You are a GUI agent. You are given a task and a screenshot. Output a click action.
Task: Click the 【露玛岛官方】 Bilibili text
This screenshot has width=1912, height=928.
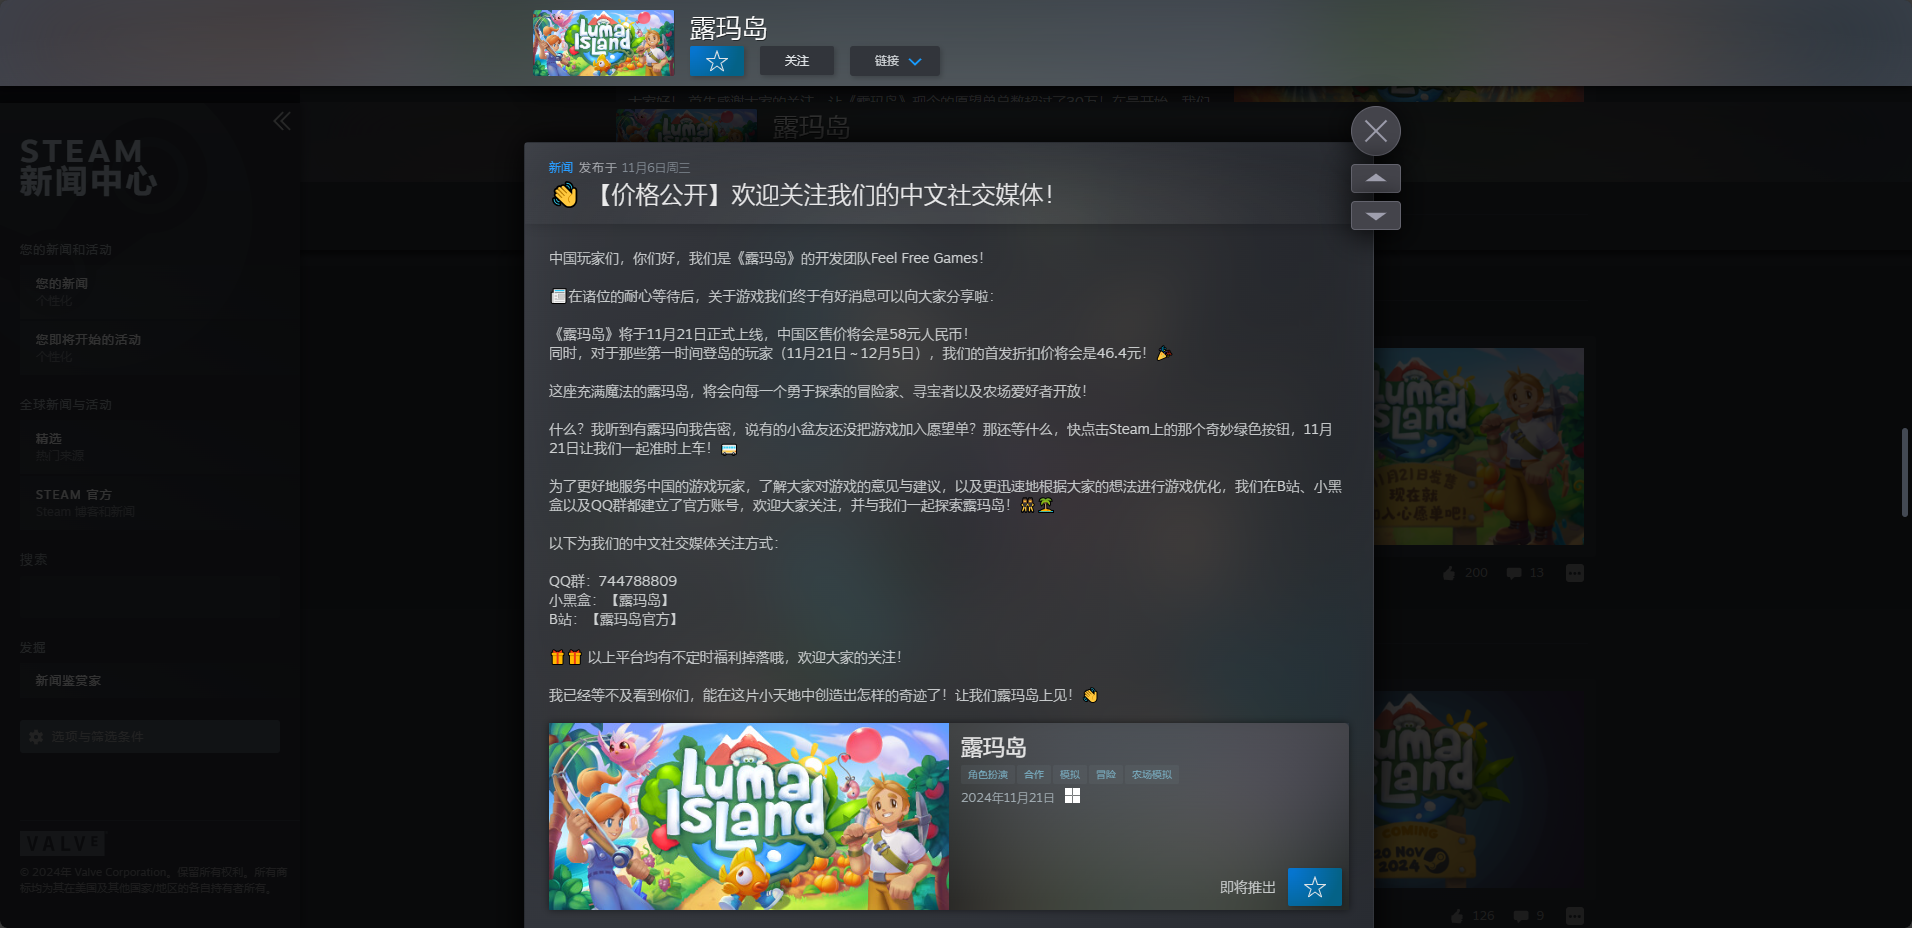(x=634, y=619)
